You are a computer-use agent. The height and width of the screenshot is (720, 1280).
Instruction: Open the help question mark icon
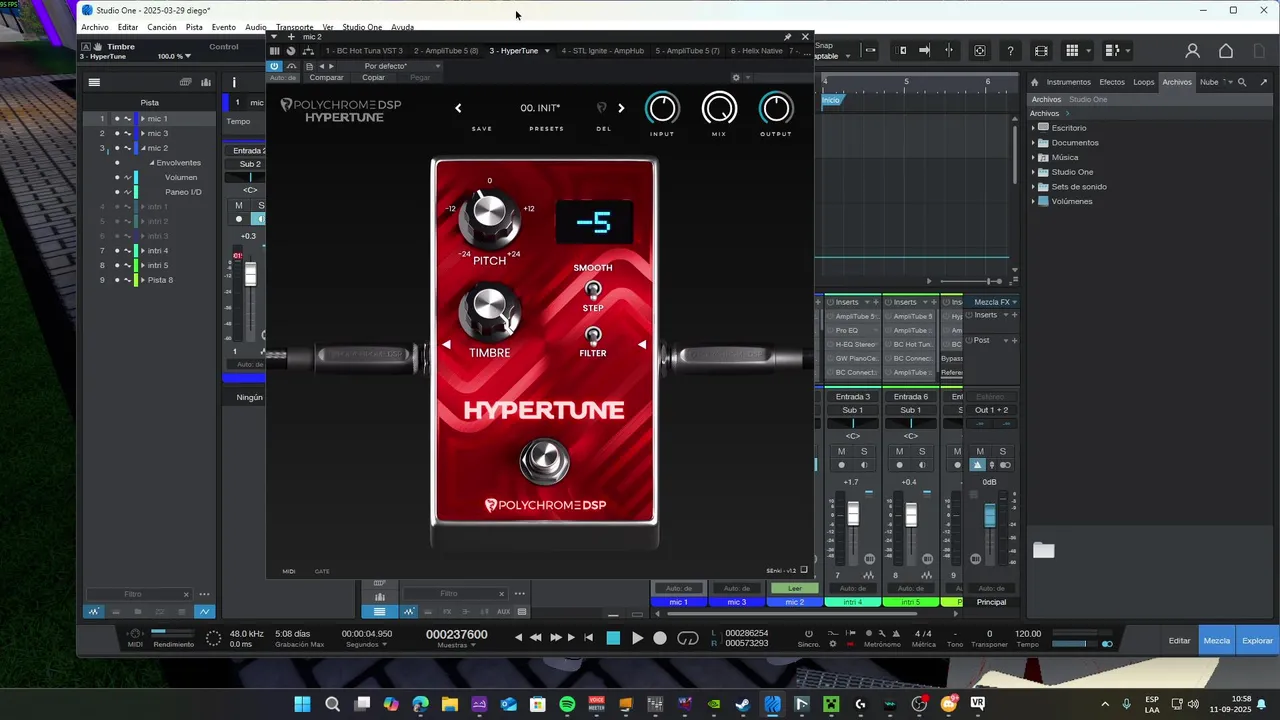coord(1010,51)
